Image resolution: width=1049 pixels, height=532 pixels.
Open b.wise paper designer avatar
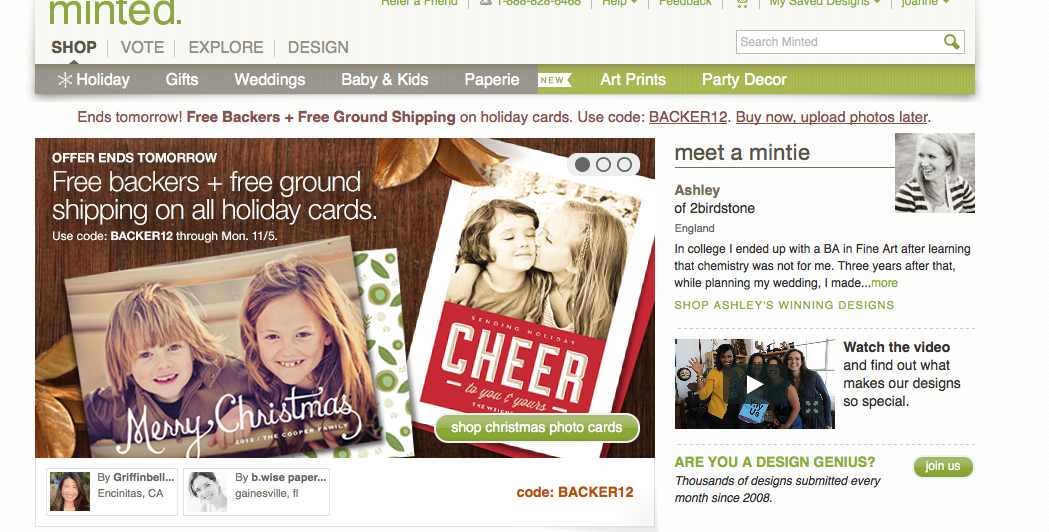click(207, 492)
